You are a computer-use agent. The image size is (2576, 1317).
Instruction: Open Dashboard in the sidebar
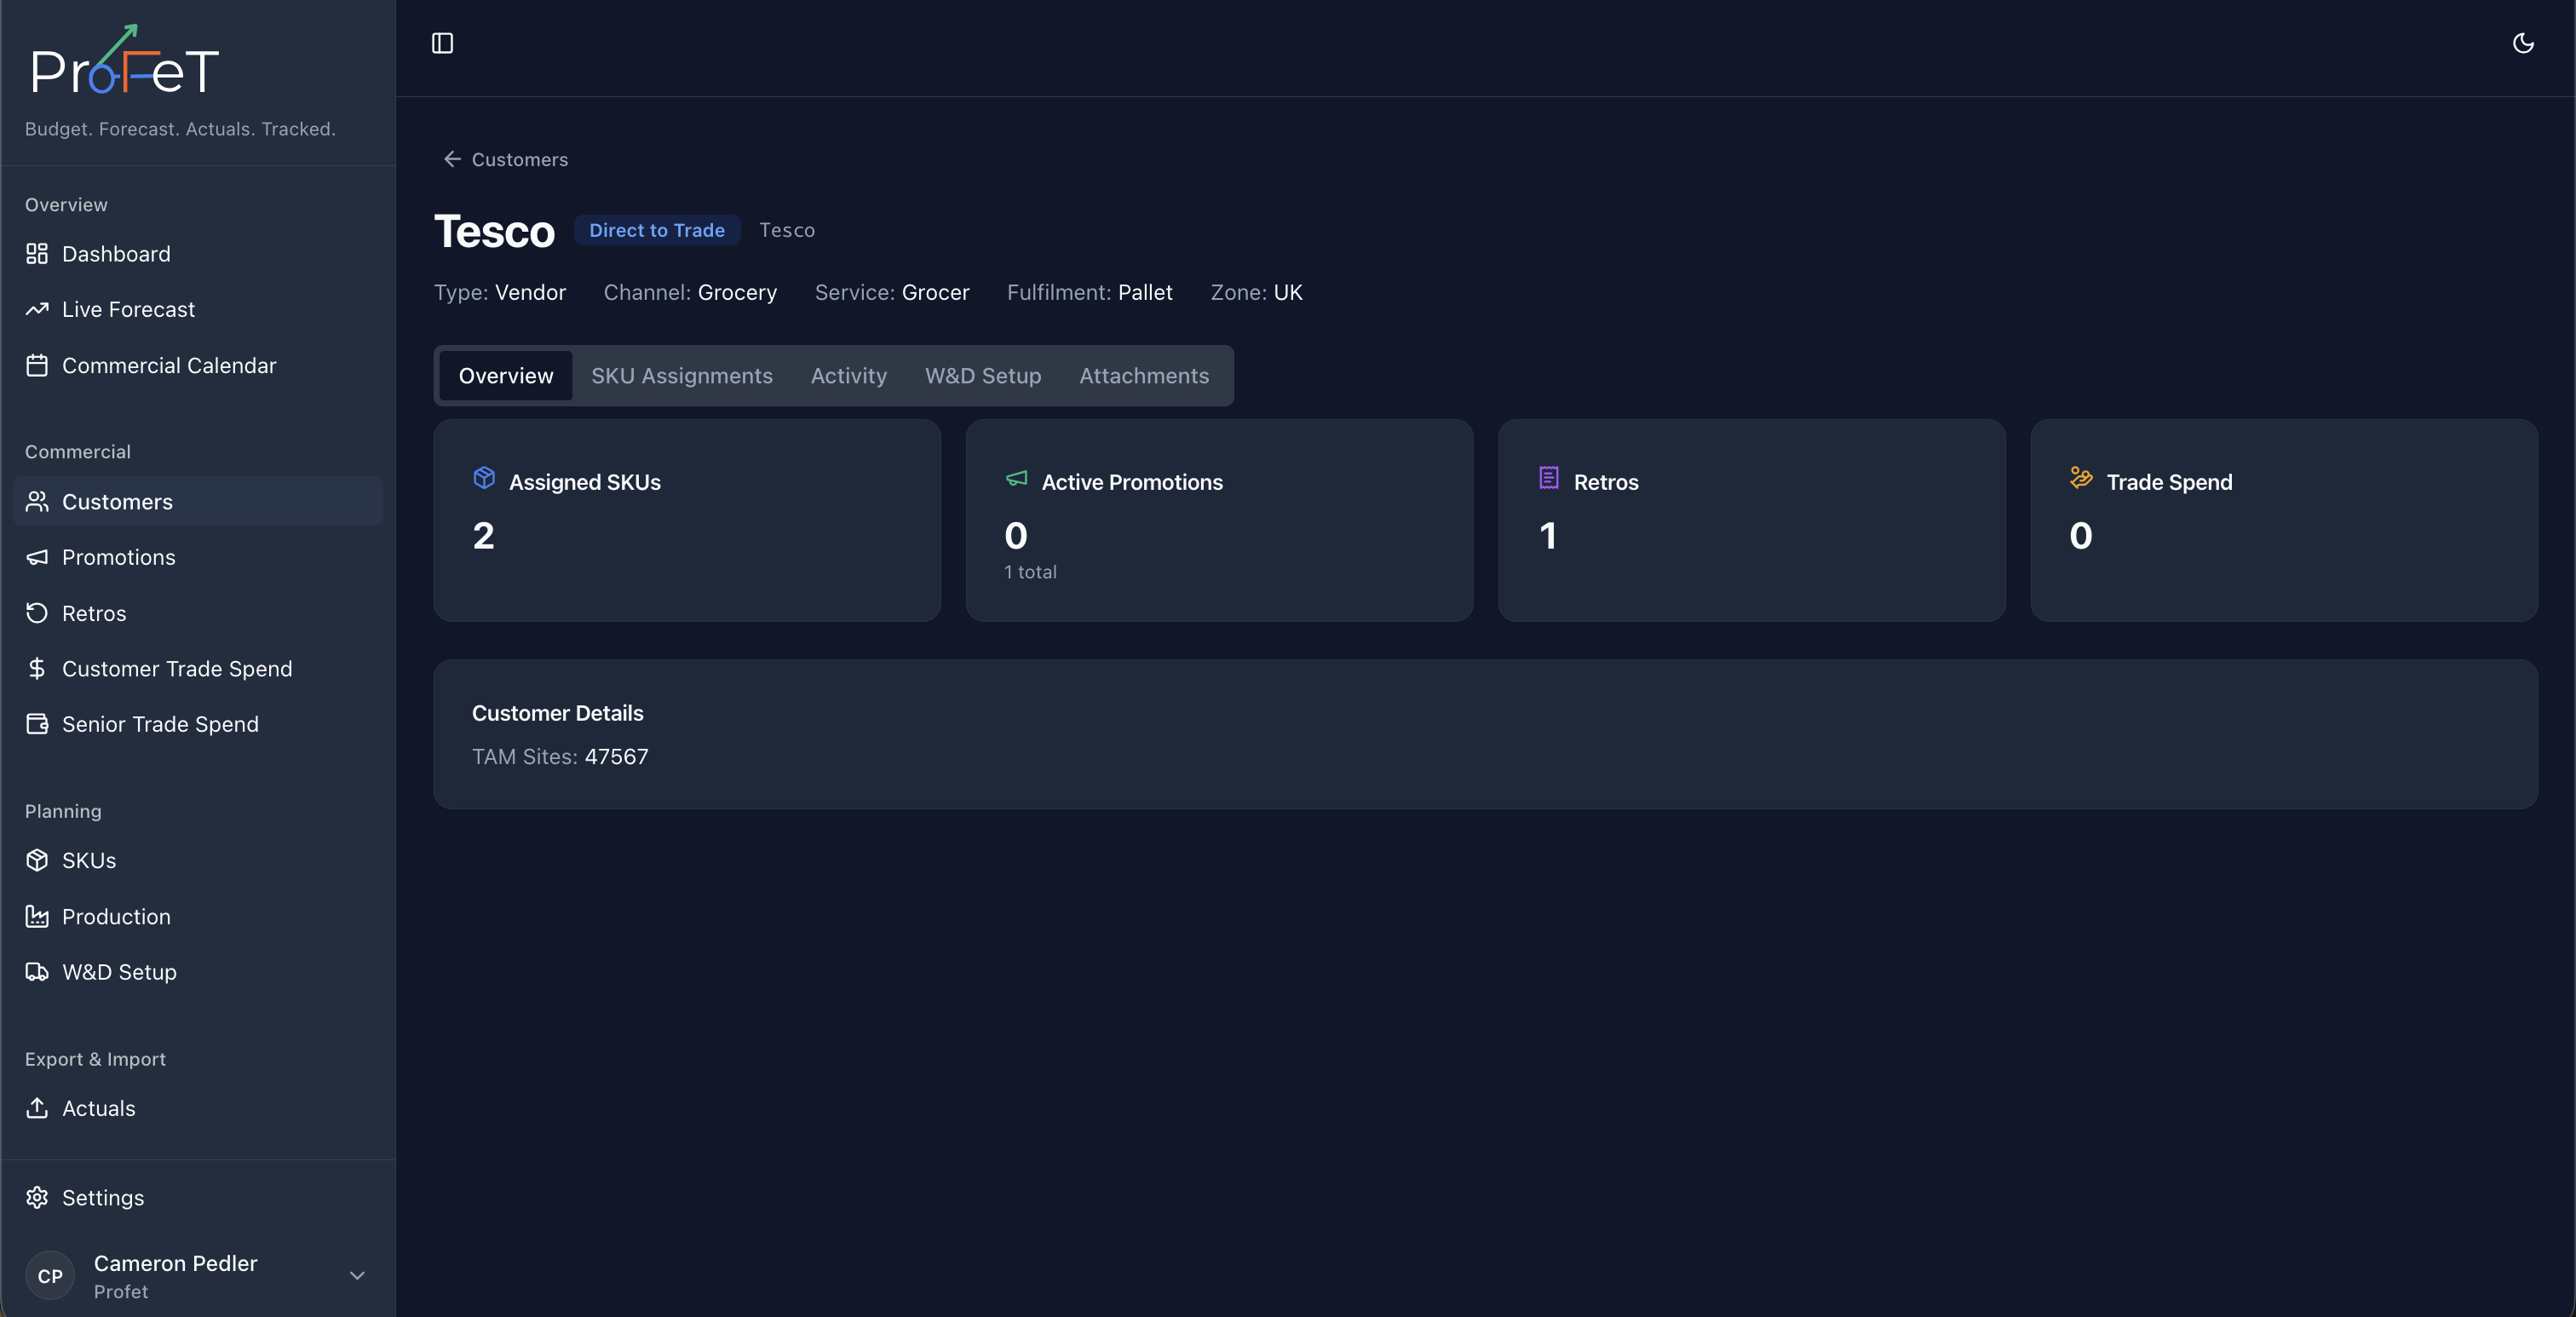[198, 254]
